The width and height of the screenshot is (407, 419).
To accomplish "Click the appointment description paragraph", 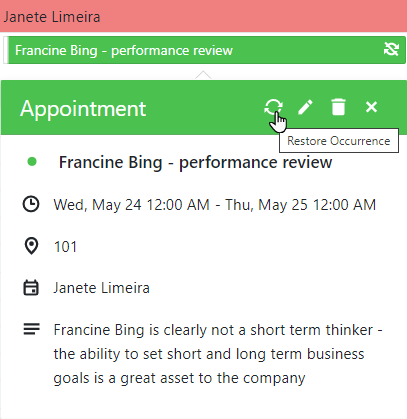I will click(x=218, y=354).
